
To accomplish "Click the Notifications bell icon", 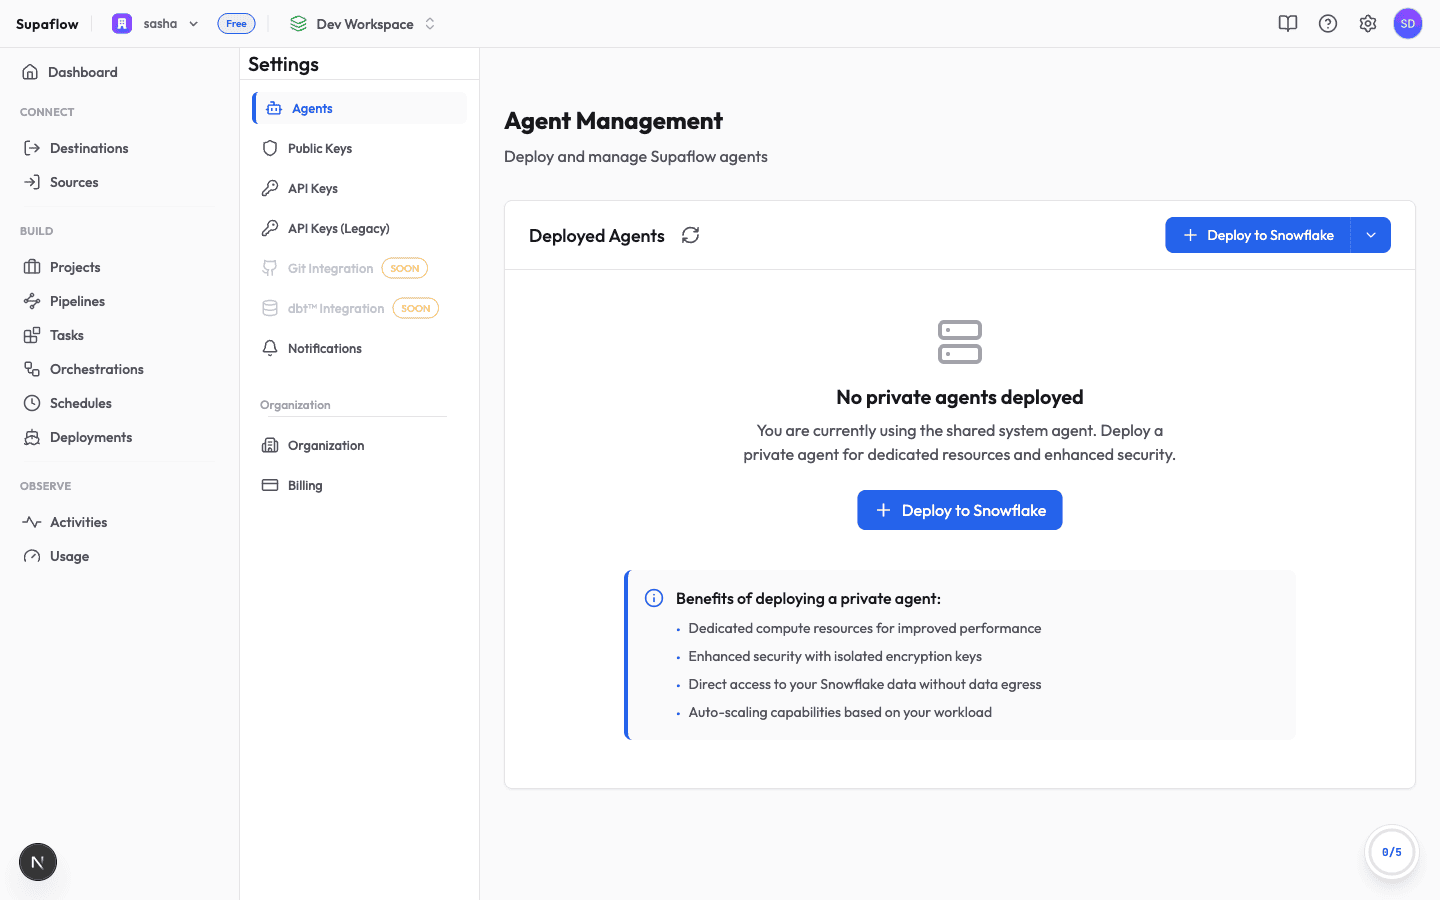I will [270, 348].
